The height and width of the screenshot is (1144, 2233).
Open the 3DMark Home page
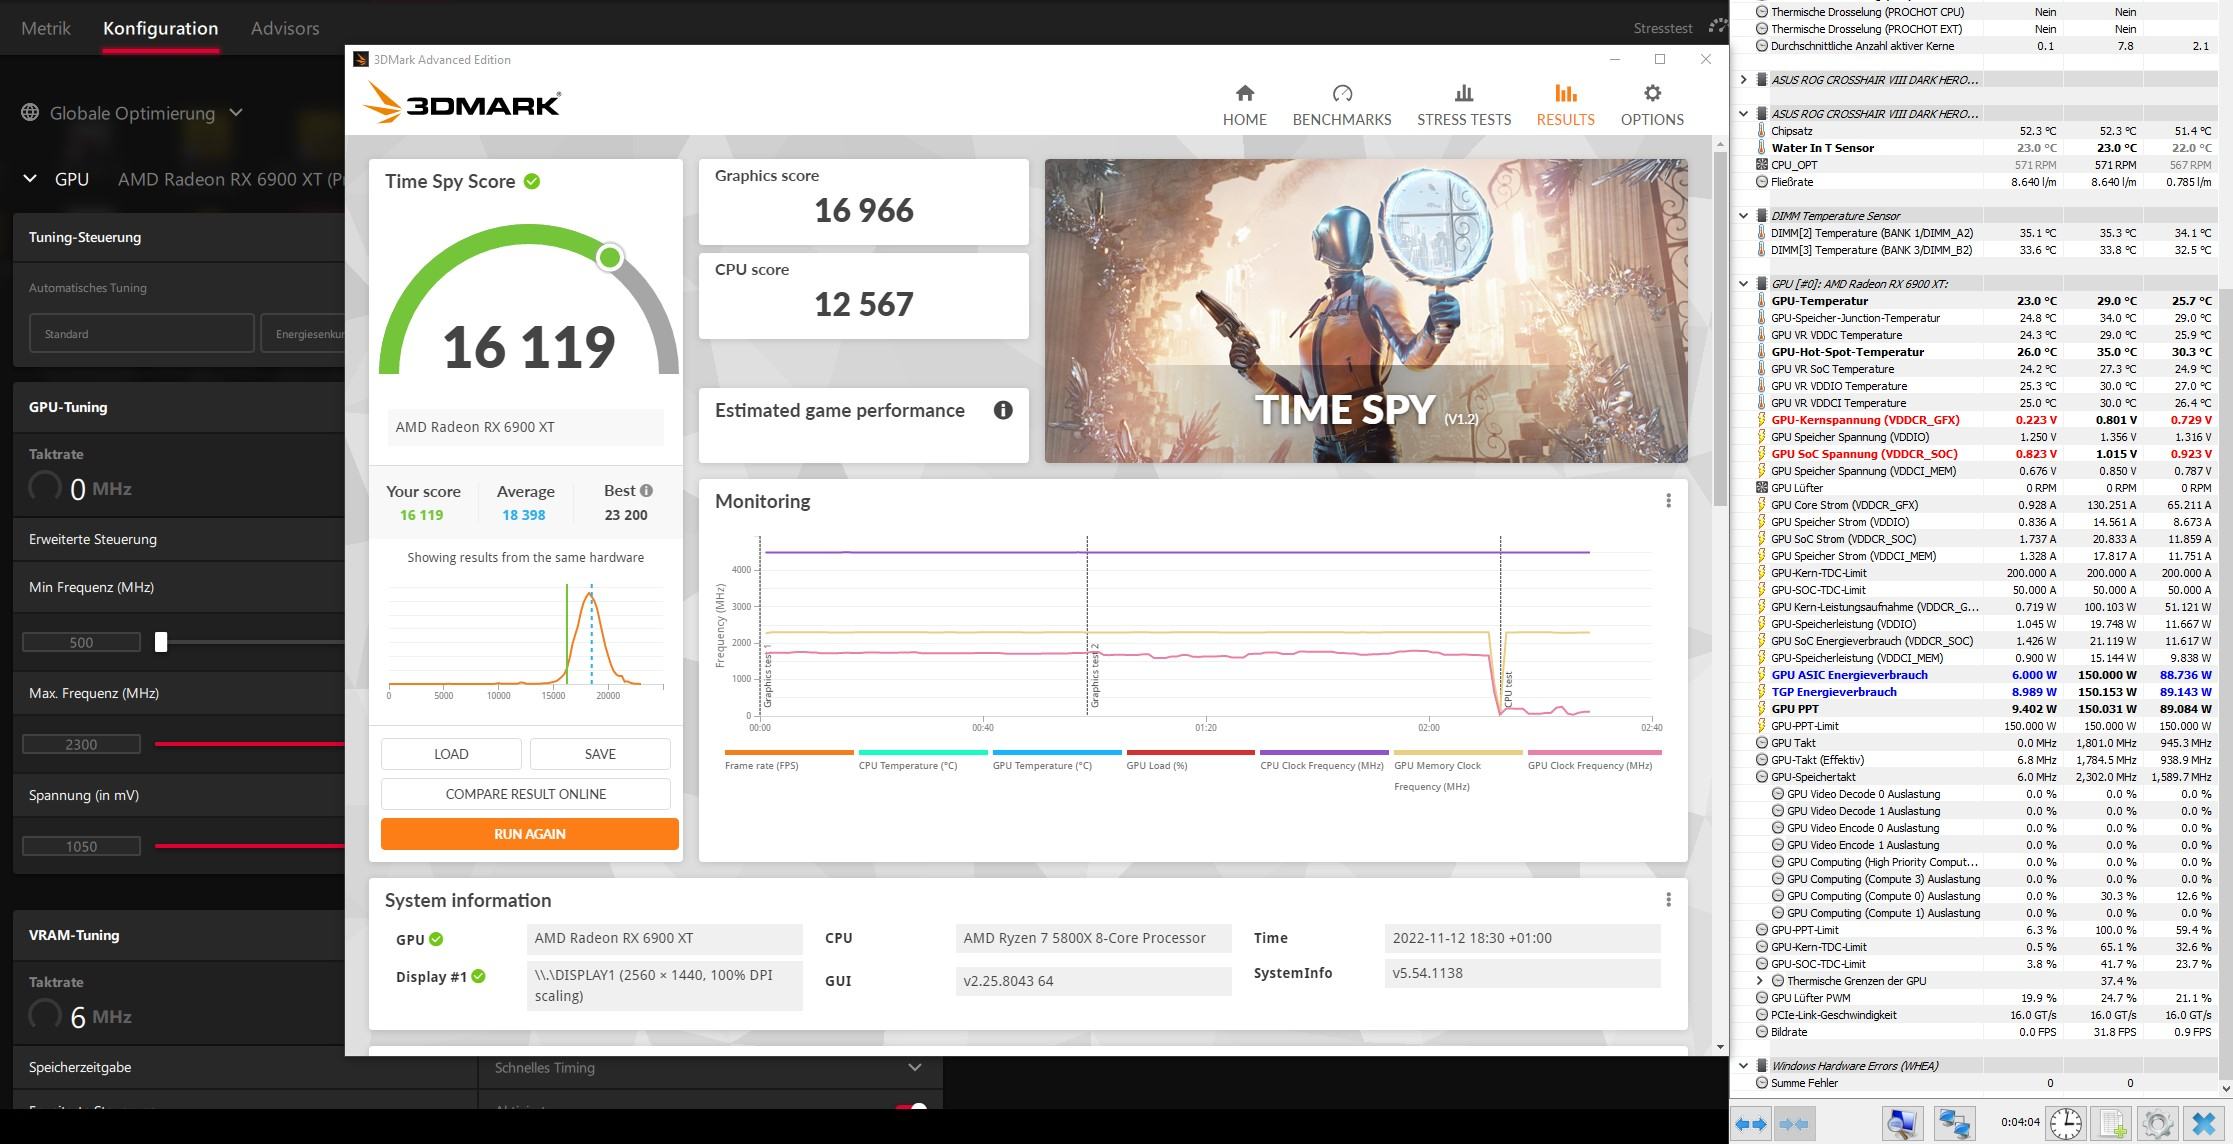(x=1244, y=105)
